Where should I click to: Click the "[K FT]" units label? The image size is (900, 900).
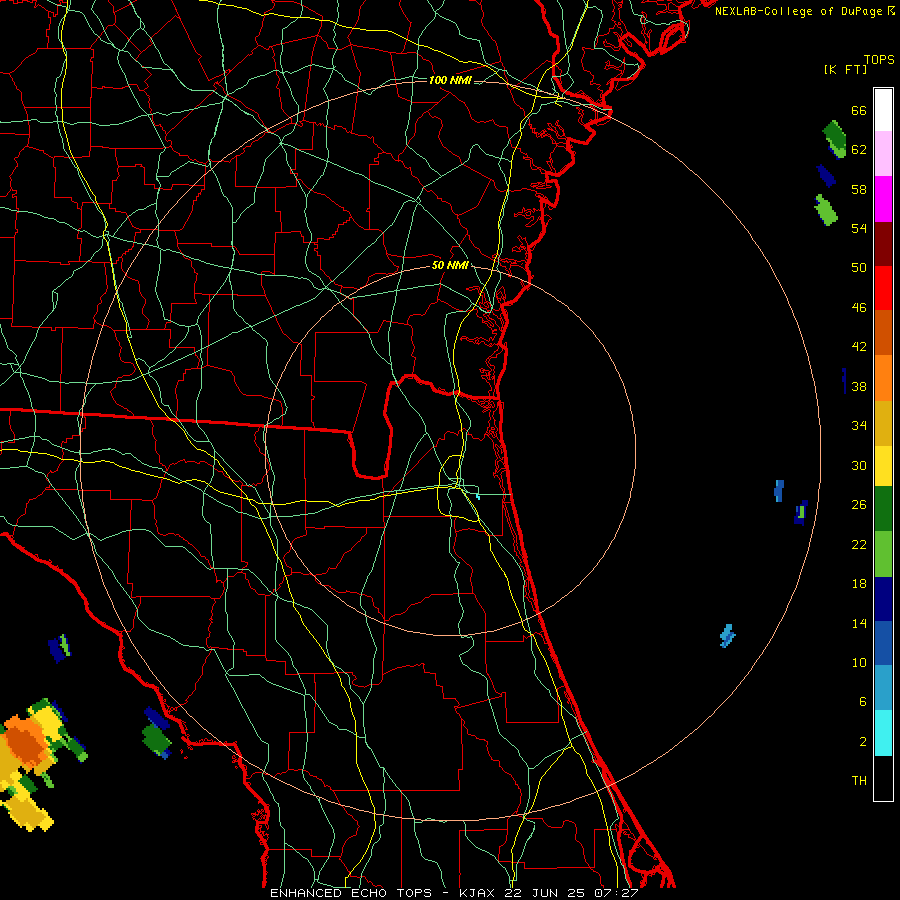pos(845,70)
